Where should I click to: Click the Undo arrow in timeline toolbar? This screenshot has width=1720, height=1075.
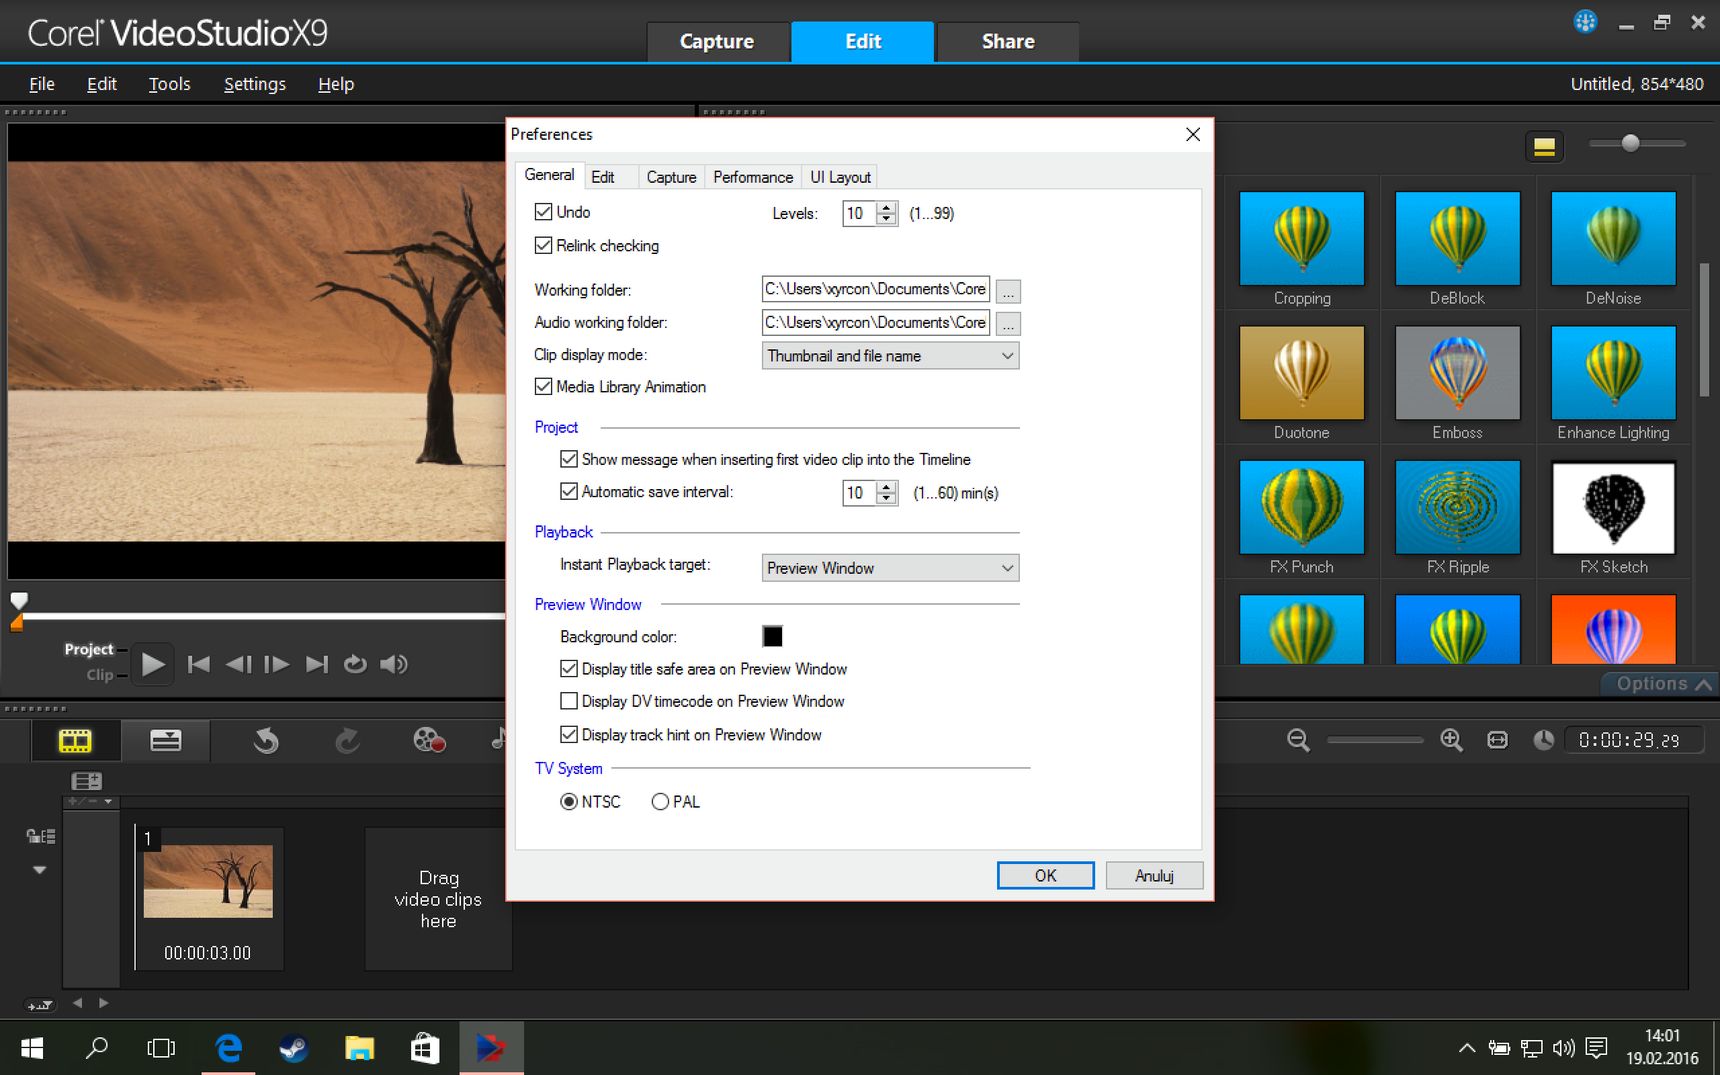[x=265, y=741]
